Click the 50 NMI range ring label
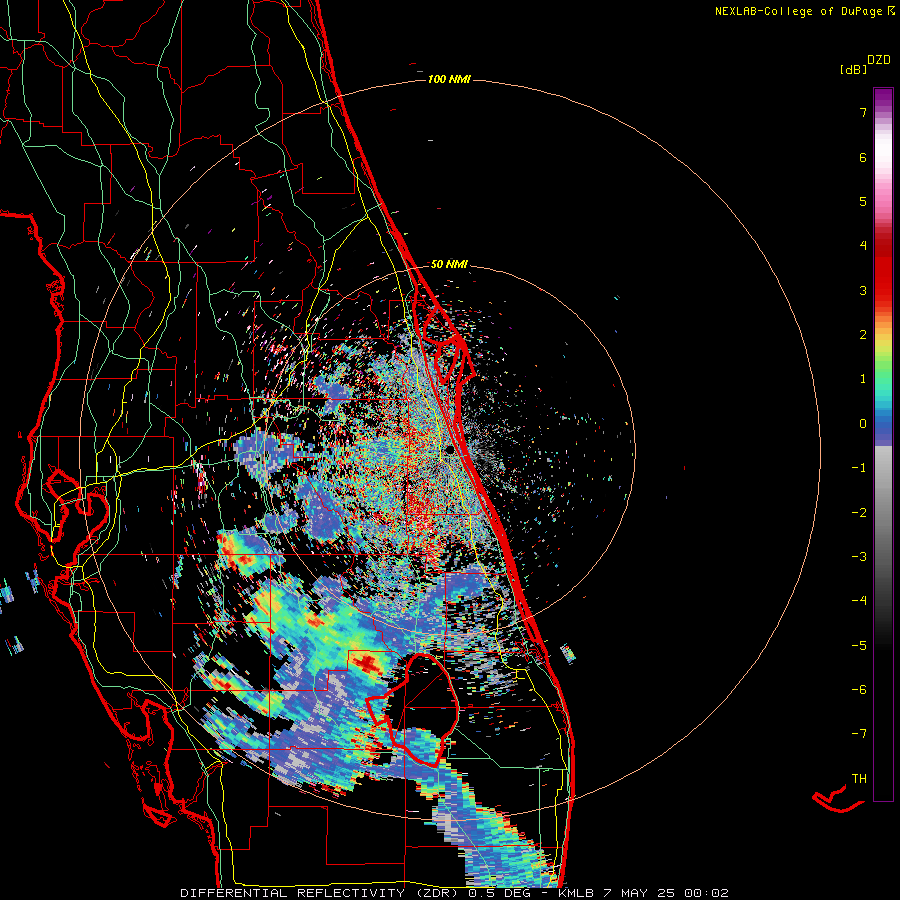The image size is (900, 900). click(x=449, y=264)
